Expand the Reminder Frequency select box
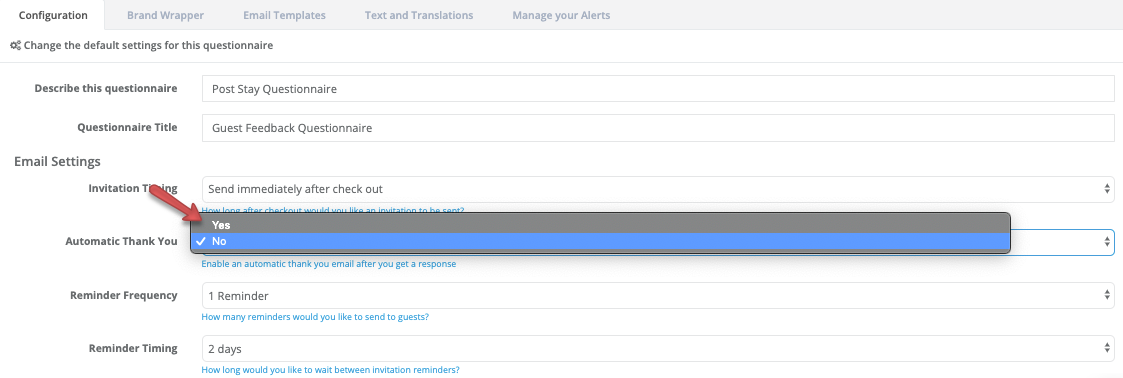The height and width of the screenshot is (378, 1123). point(658,295)
